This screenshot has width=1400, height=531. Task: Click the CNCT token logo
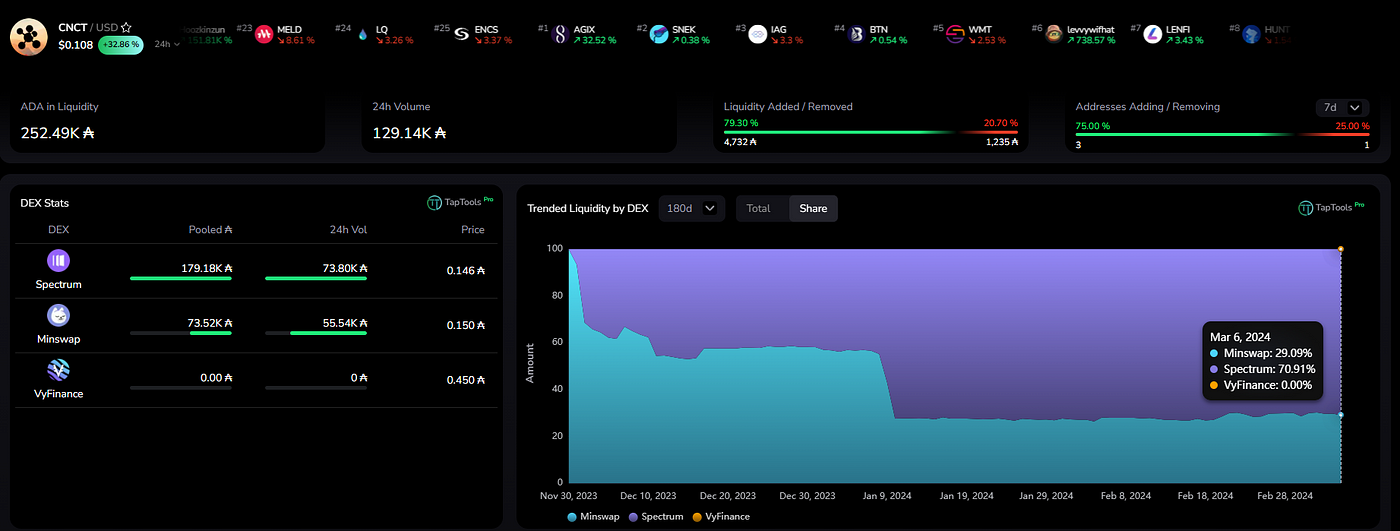point(30,37)
